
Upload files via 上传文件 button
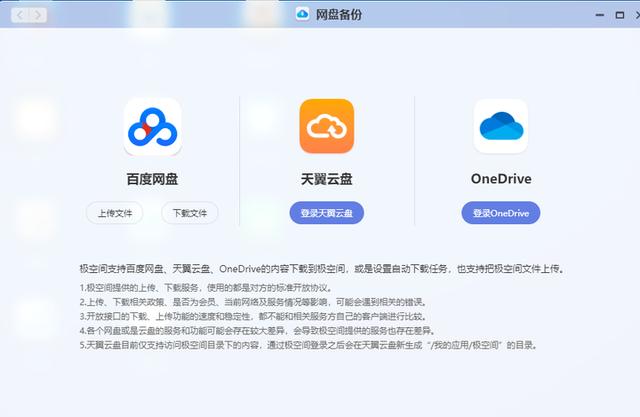[x=115, y=213]
